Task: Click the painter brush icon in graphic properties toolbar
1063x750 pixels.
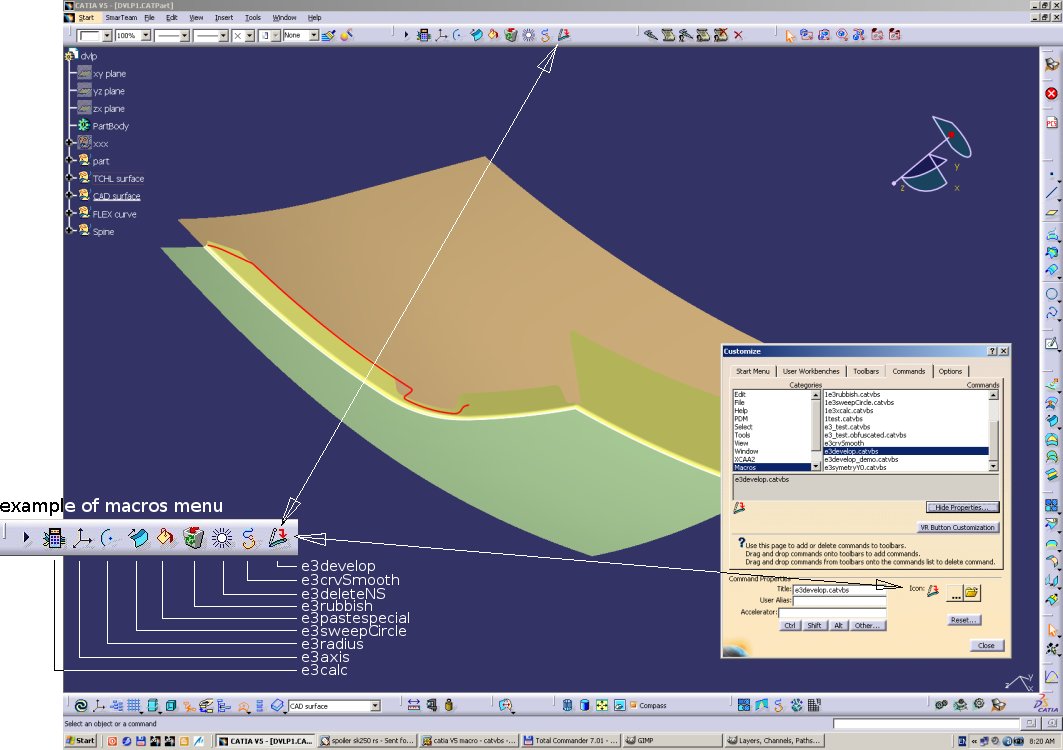Action: (328, 35)
